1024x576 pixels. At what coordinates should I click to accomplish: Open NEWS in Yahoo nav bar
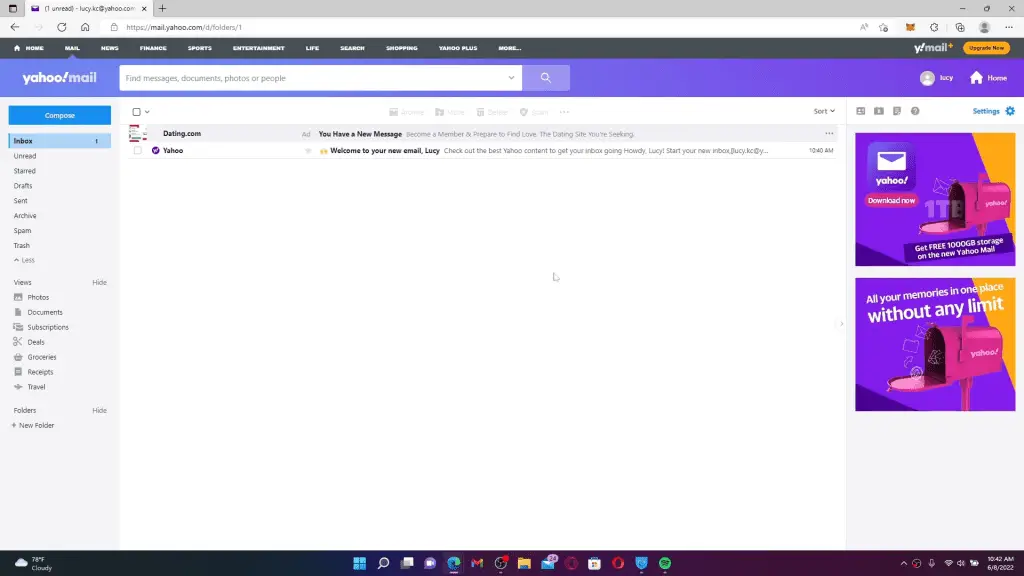point(110,48)
